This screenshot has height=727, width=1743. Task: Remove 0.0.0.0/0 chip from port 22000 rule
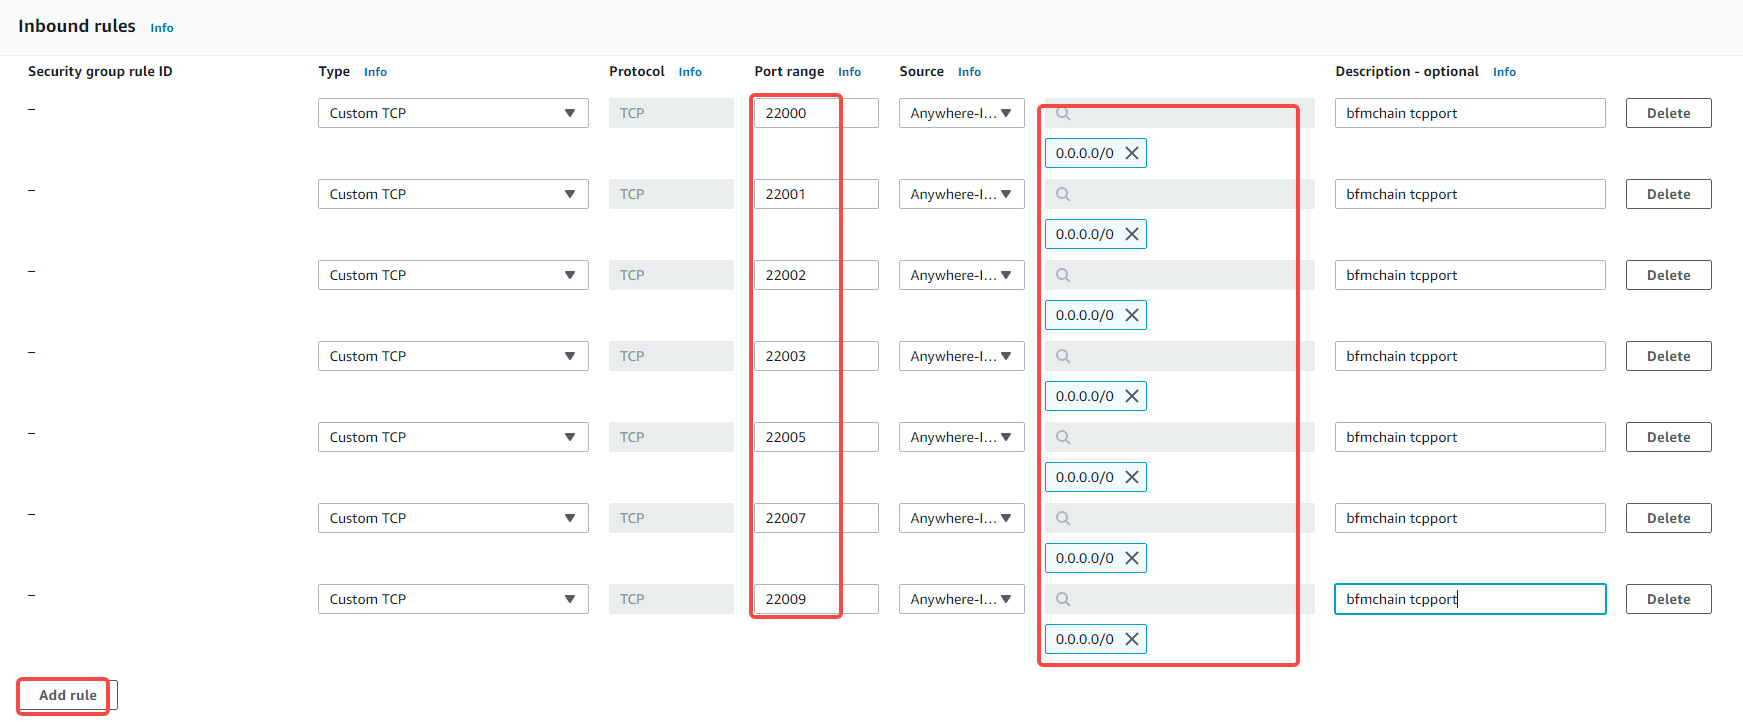pos(1131,153)
